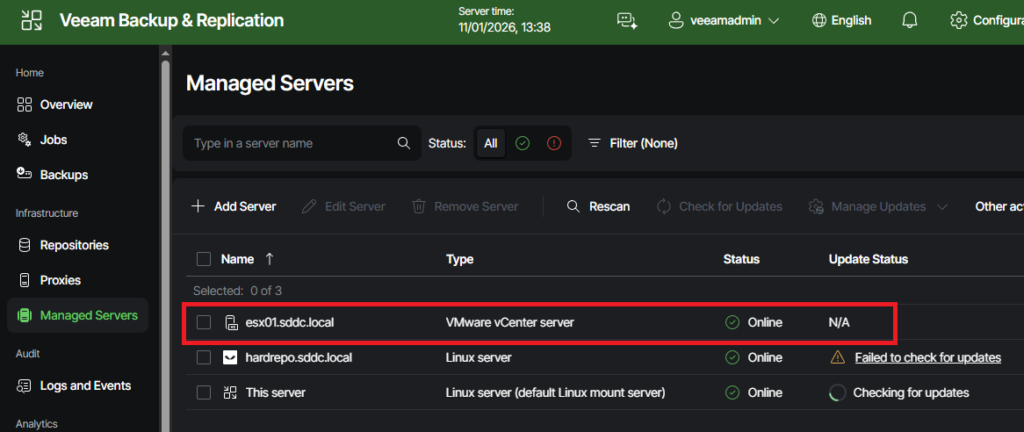Click the user avatar icon beside veeamadmin

pyautogui.click(x=676, y=20)
